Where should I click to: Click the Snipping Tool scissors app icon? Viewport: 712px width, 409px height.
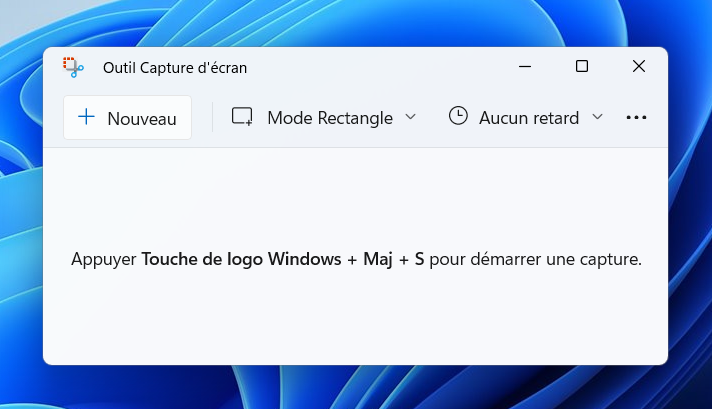73,68
